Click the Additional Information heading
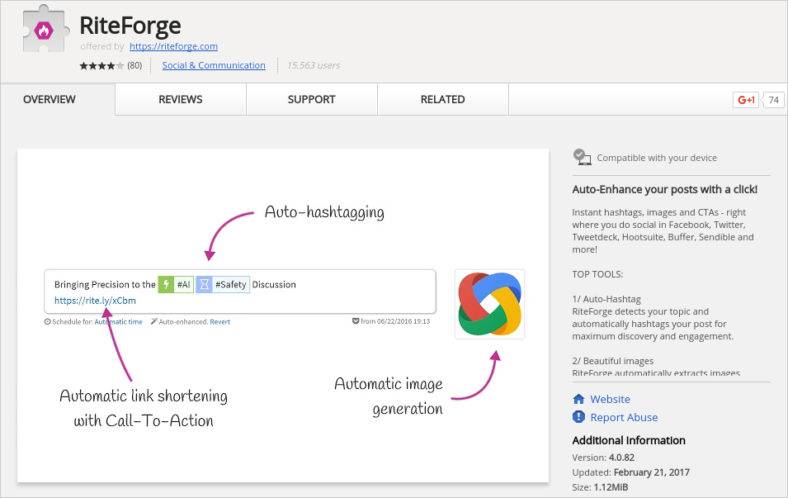Screen dimensions: 788x498 point(628,440)
